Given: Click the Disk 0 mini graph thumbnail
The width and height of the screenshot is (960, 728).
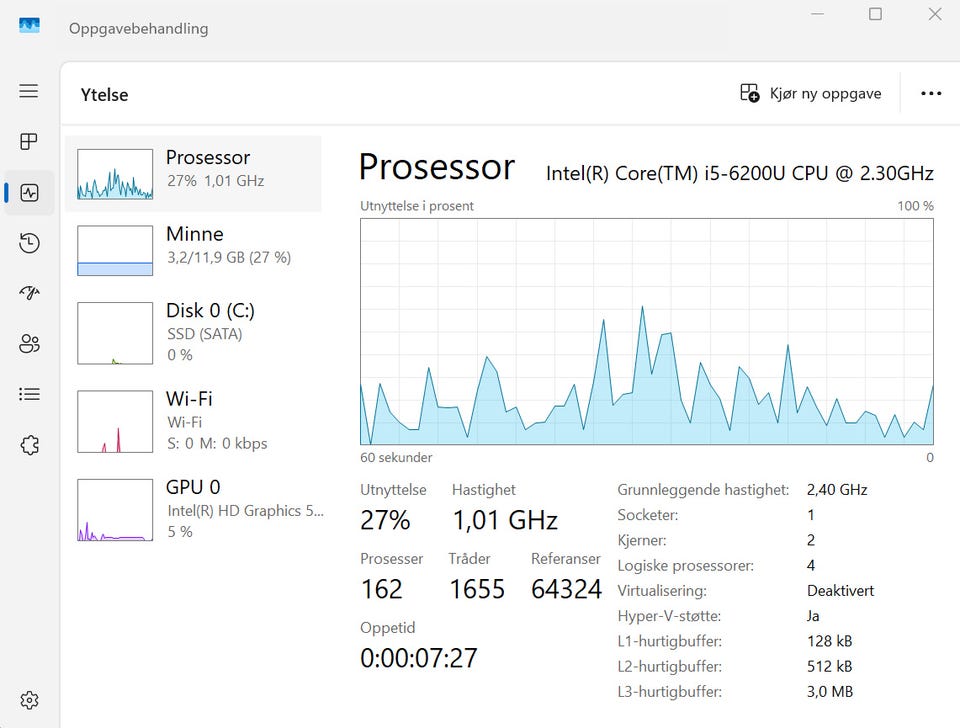Looking at the screenshot, I should pyautogui.click(x=115, y=333).
